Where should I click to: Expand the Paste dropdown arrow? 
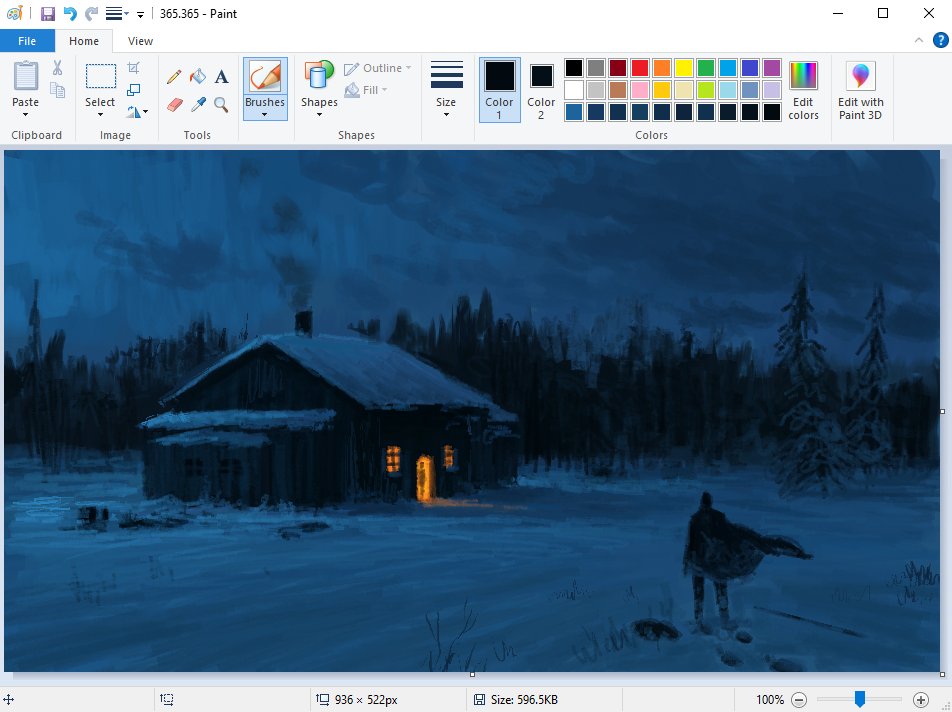26,115
